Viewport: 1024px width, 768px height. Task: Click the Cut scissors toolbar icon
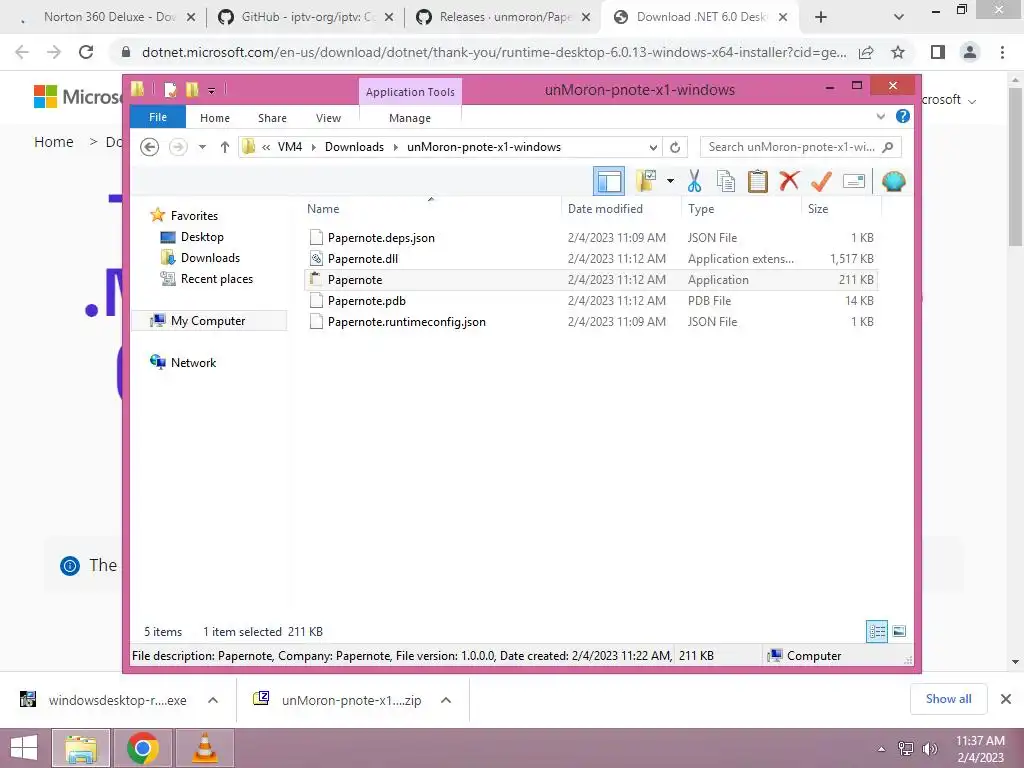click(694, 182)
